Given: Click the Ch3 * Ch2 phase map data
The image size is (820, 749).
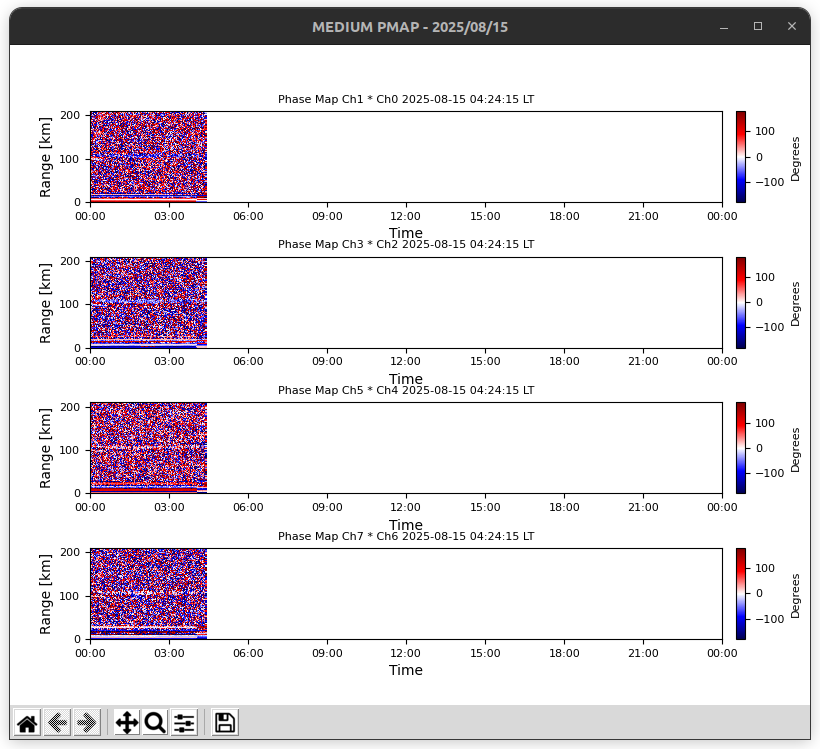Looking at the screenshot, I should (x=149, y=302).
